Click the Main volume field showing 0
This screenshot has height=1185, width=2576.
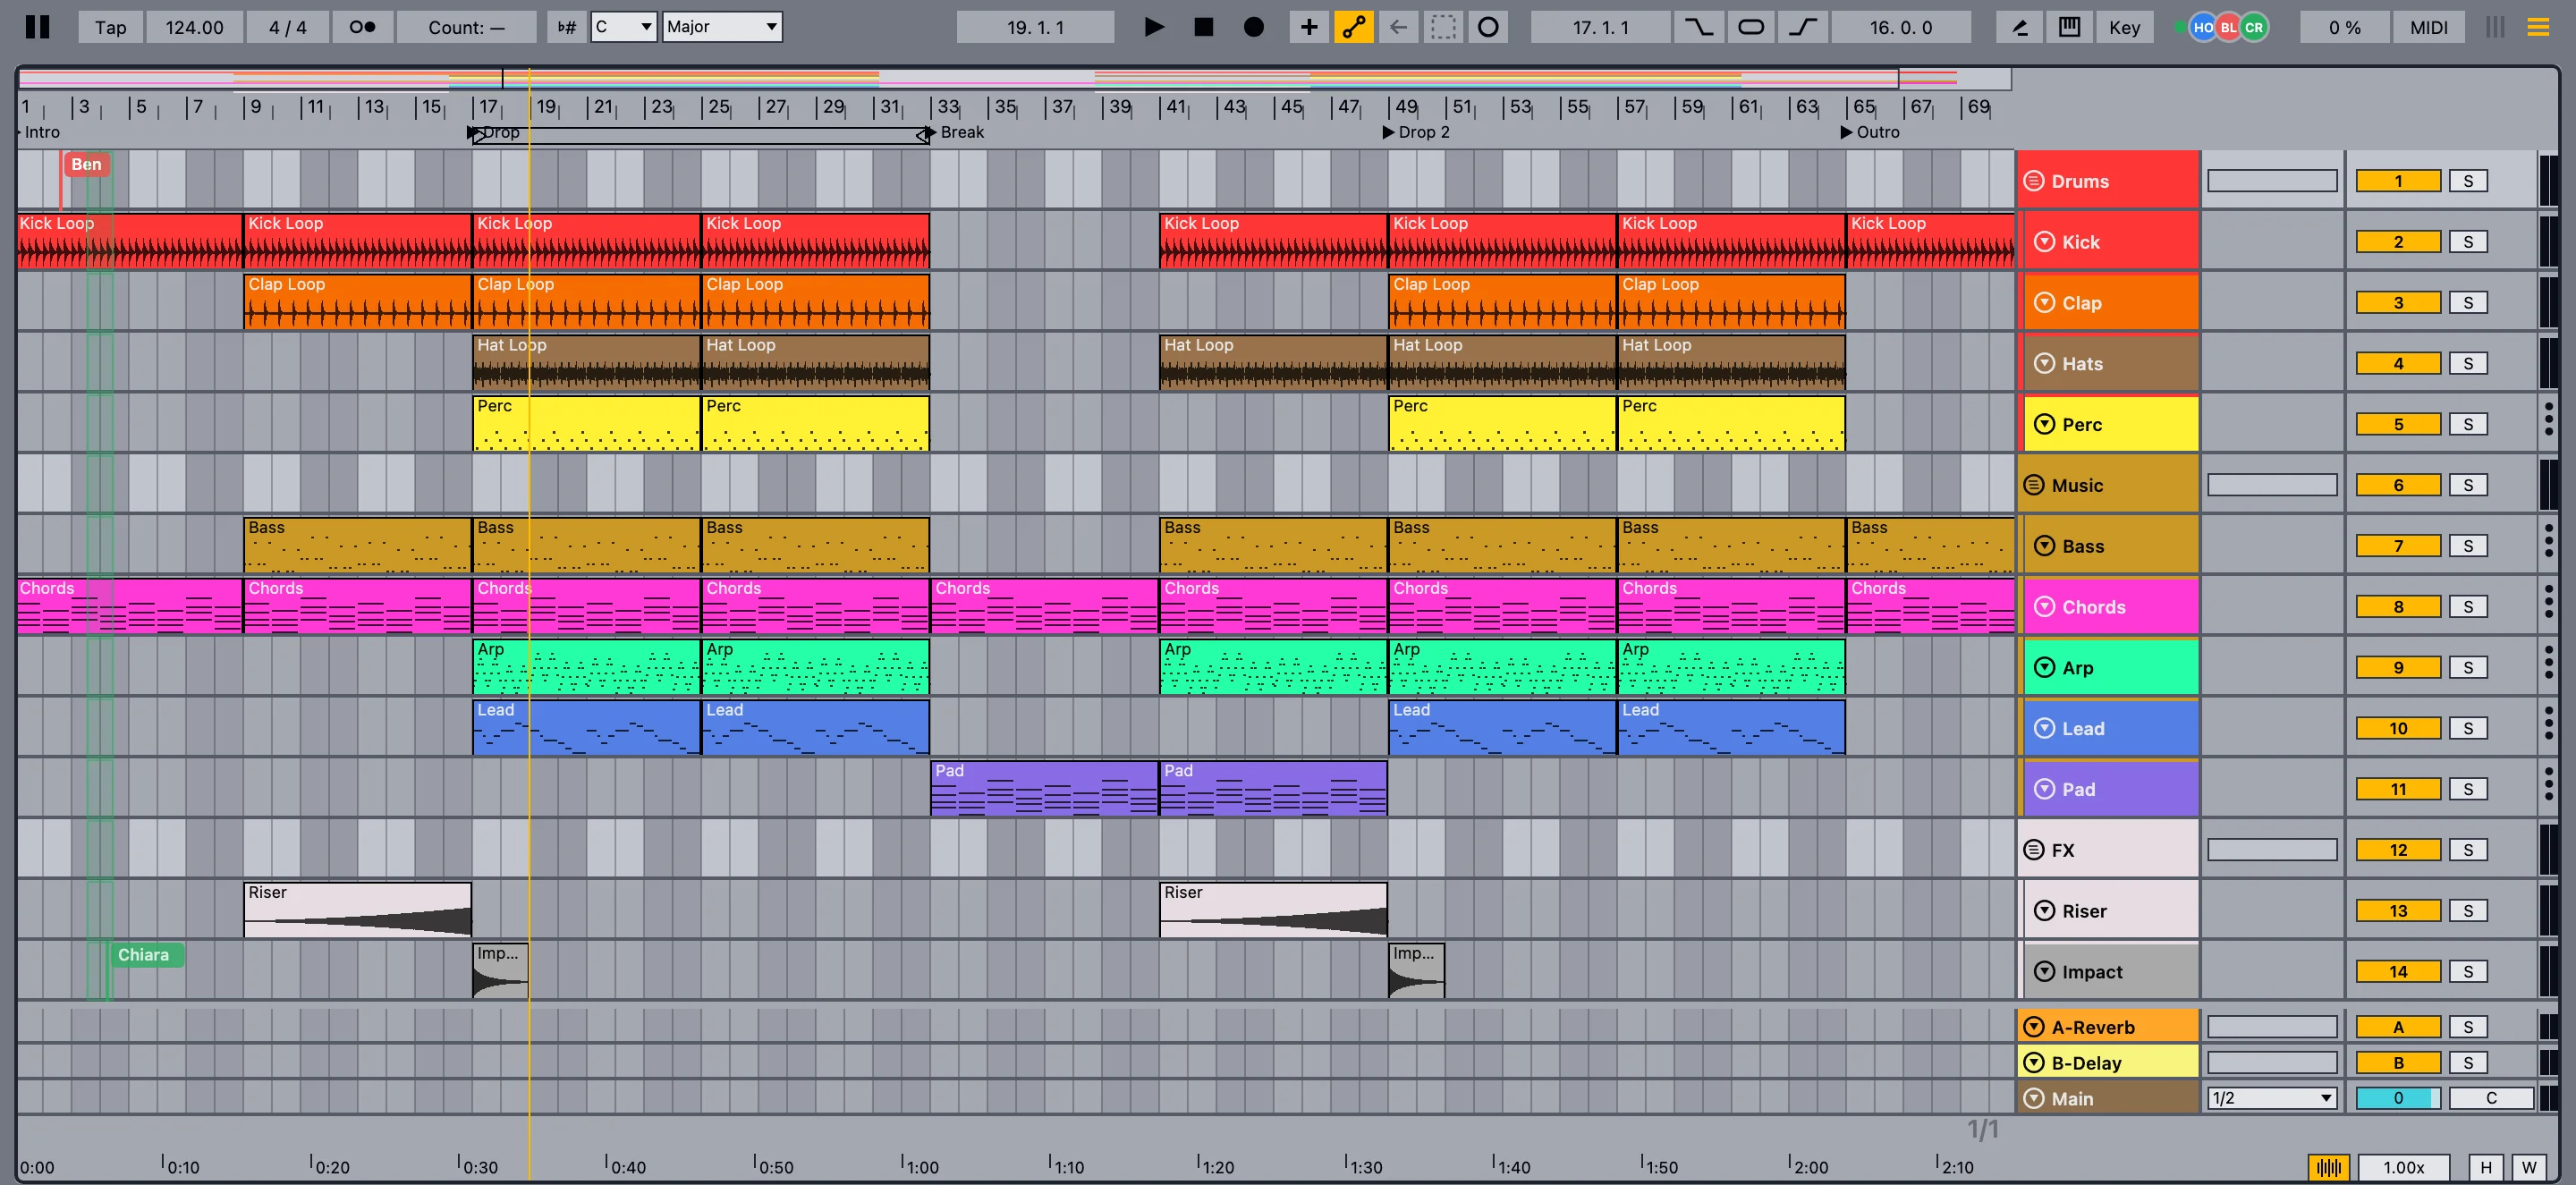[x=2398, y=1098]
